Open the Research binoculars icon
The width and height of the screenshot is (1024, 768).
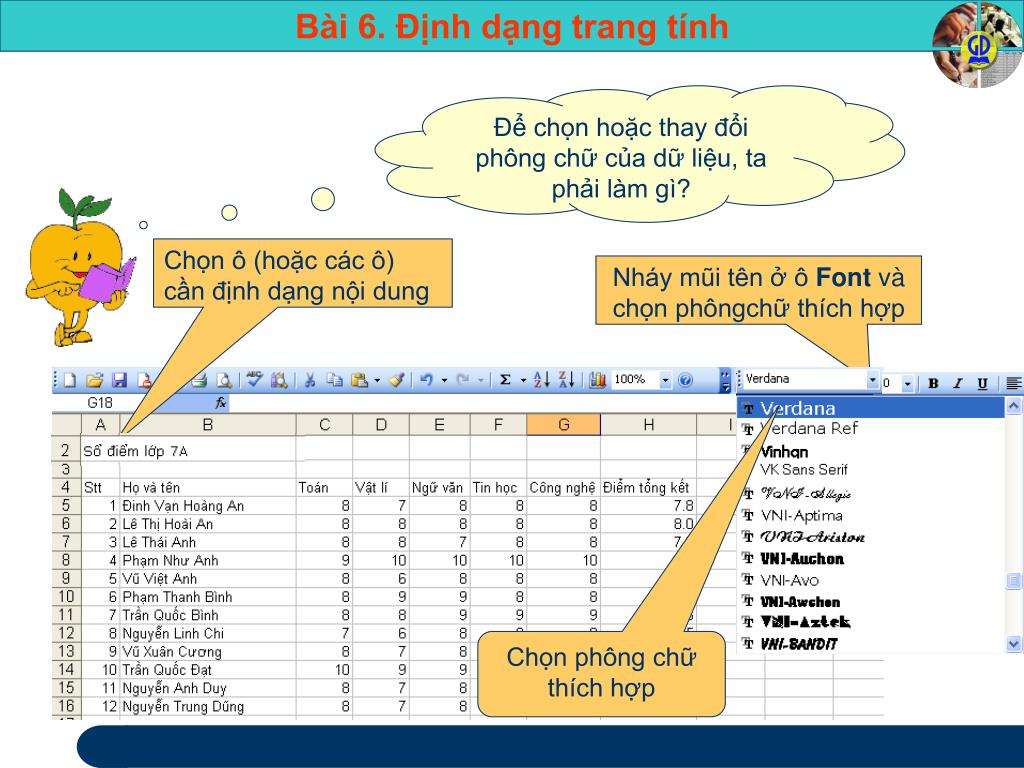[280, 380]
